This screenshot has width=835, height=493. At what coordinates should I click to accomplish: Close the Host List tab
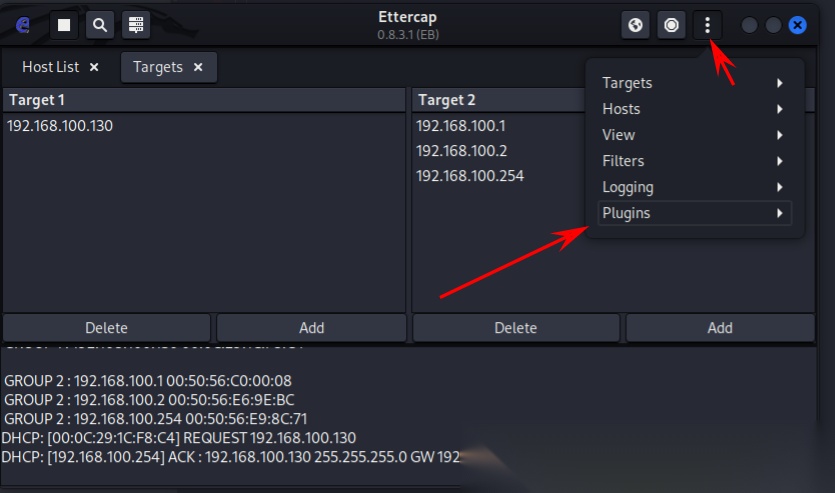[x=94, y=67]
